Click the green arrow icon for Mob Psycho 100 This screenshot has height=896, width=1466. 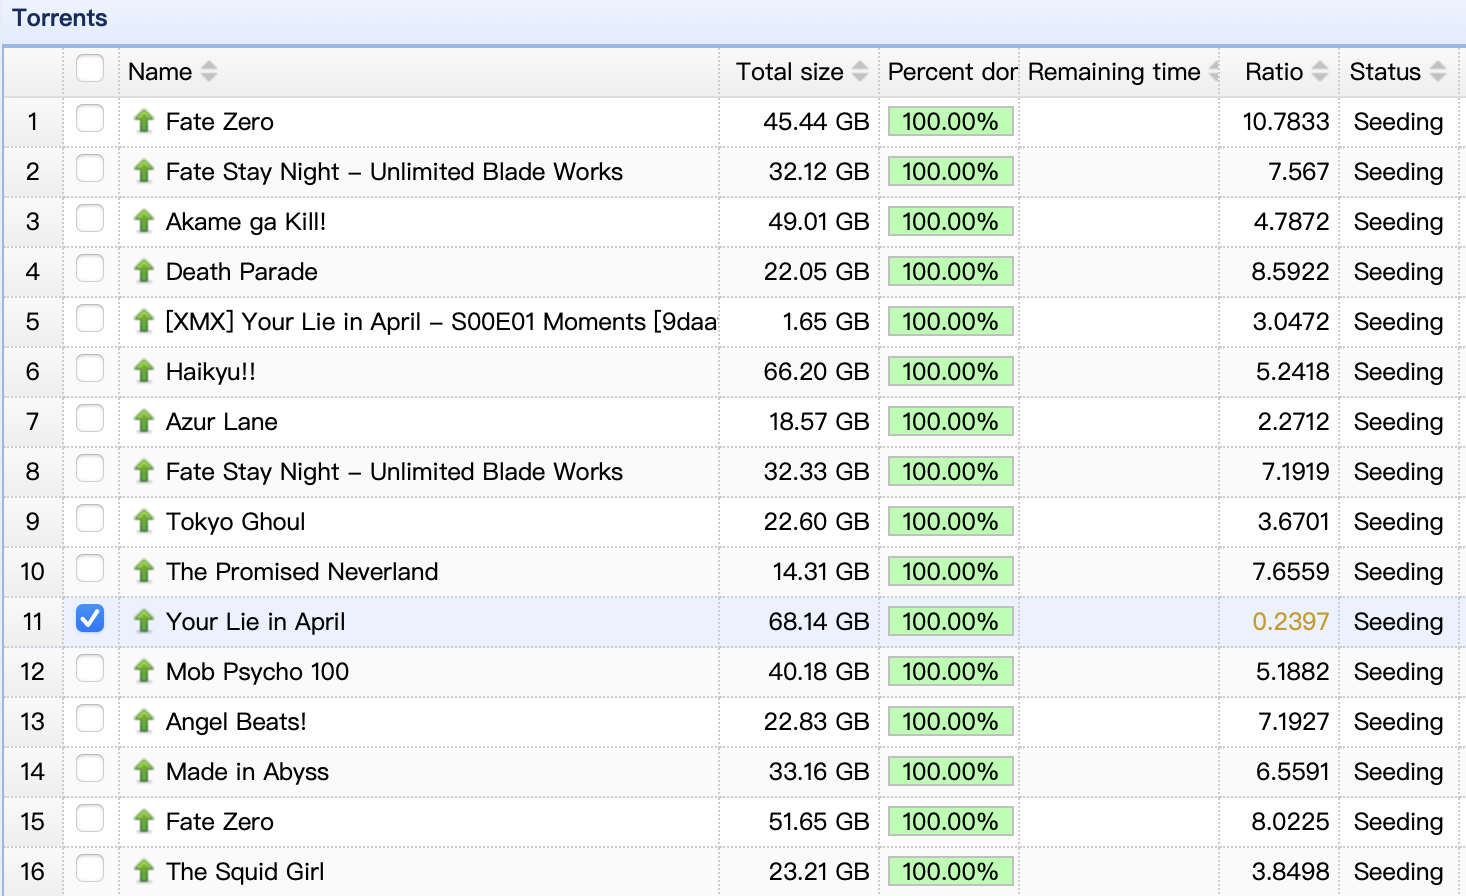[144, 671]
